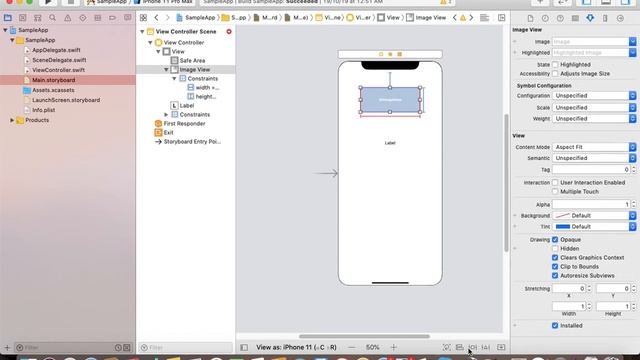This screenshot has height=360, width=640.
Task: Open the Semantic dropdown
Action: pyautogui.click(x=594, y=158)
